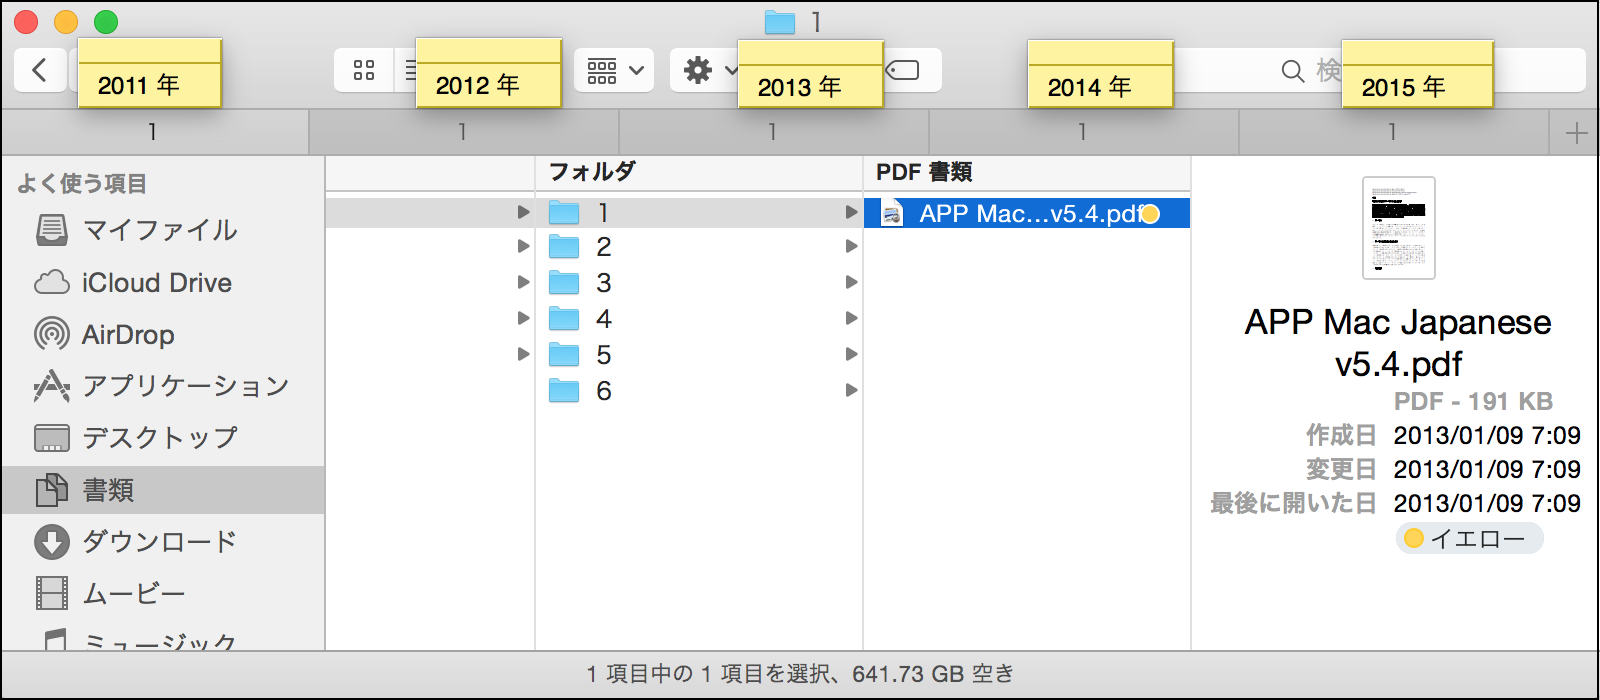
Task: Select AirDrop in the sidebar
Action: pyautogui.click(x=163, y=335)
